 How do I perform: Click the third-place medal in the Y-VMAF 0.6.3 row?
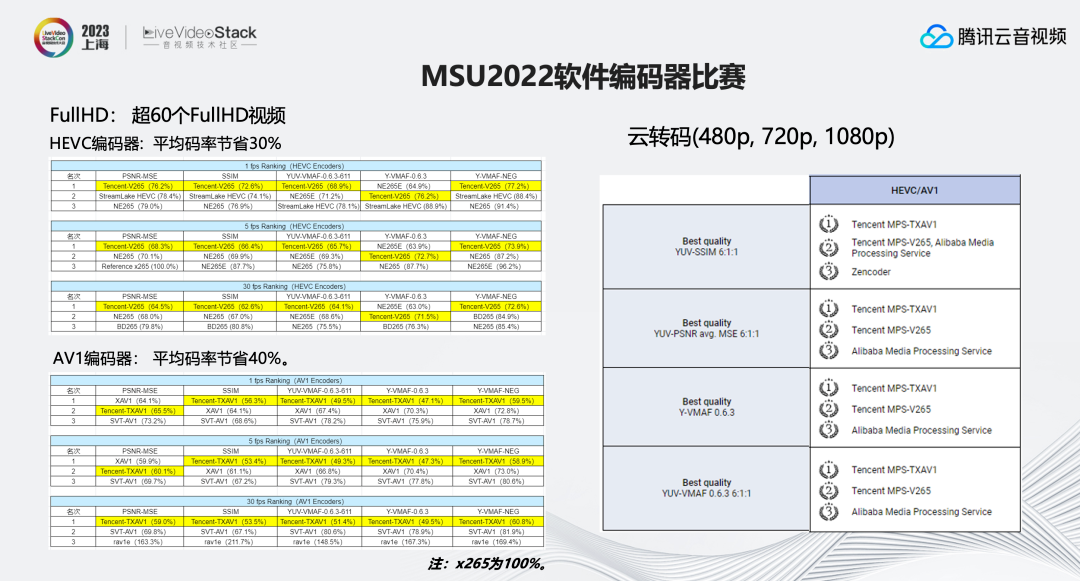[x=829, y=430]
